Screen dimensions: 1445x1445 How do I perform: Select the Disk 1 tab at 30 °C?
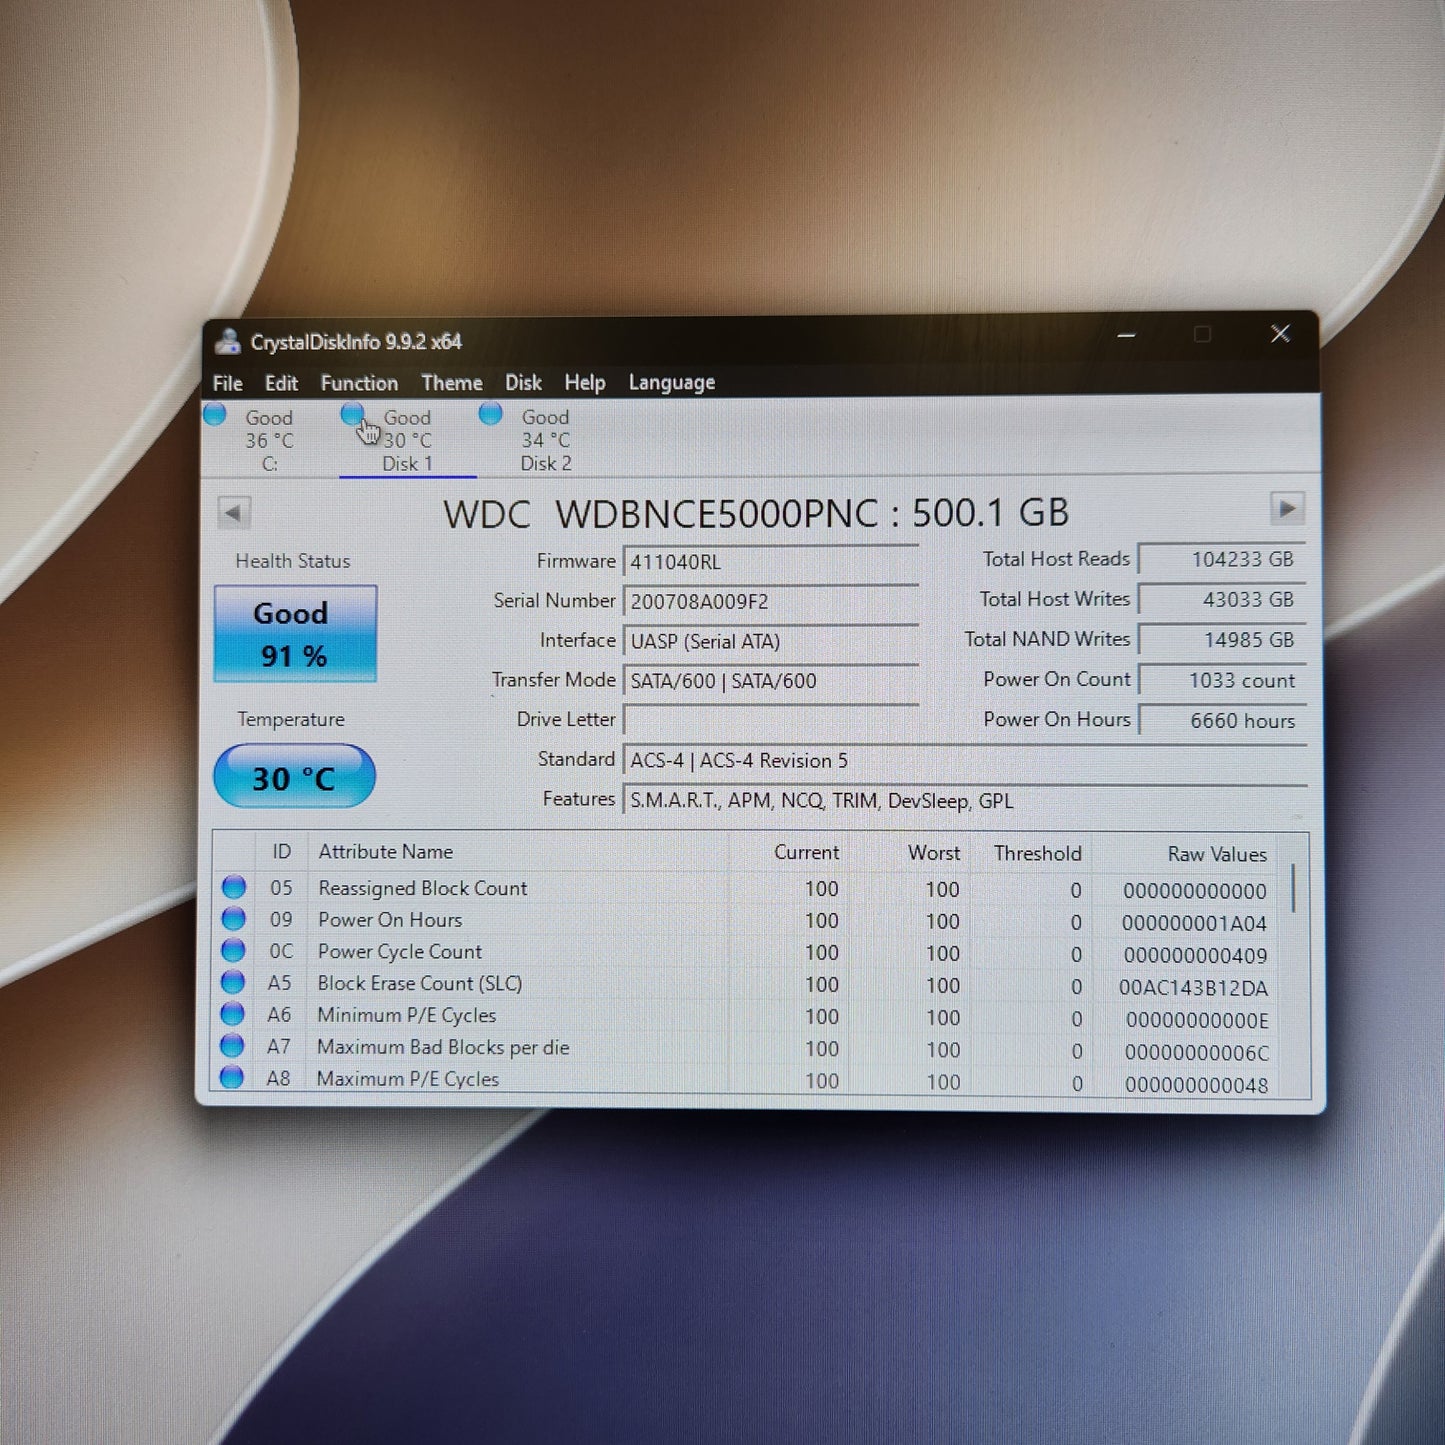[x=407, y=440]
